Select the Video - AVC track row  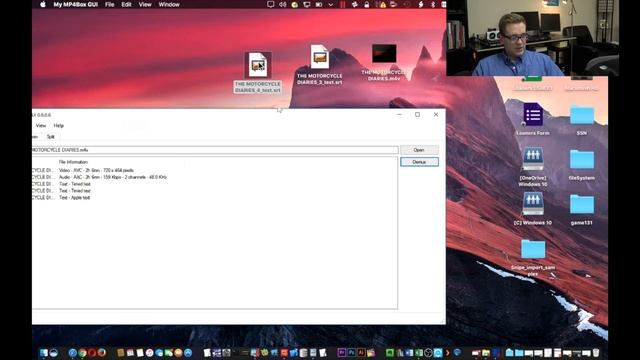(x=96, y=170)
